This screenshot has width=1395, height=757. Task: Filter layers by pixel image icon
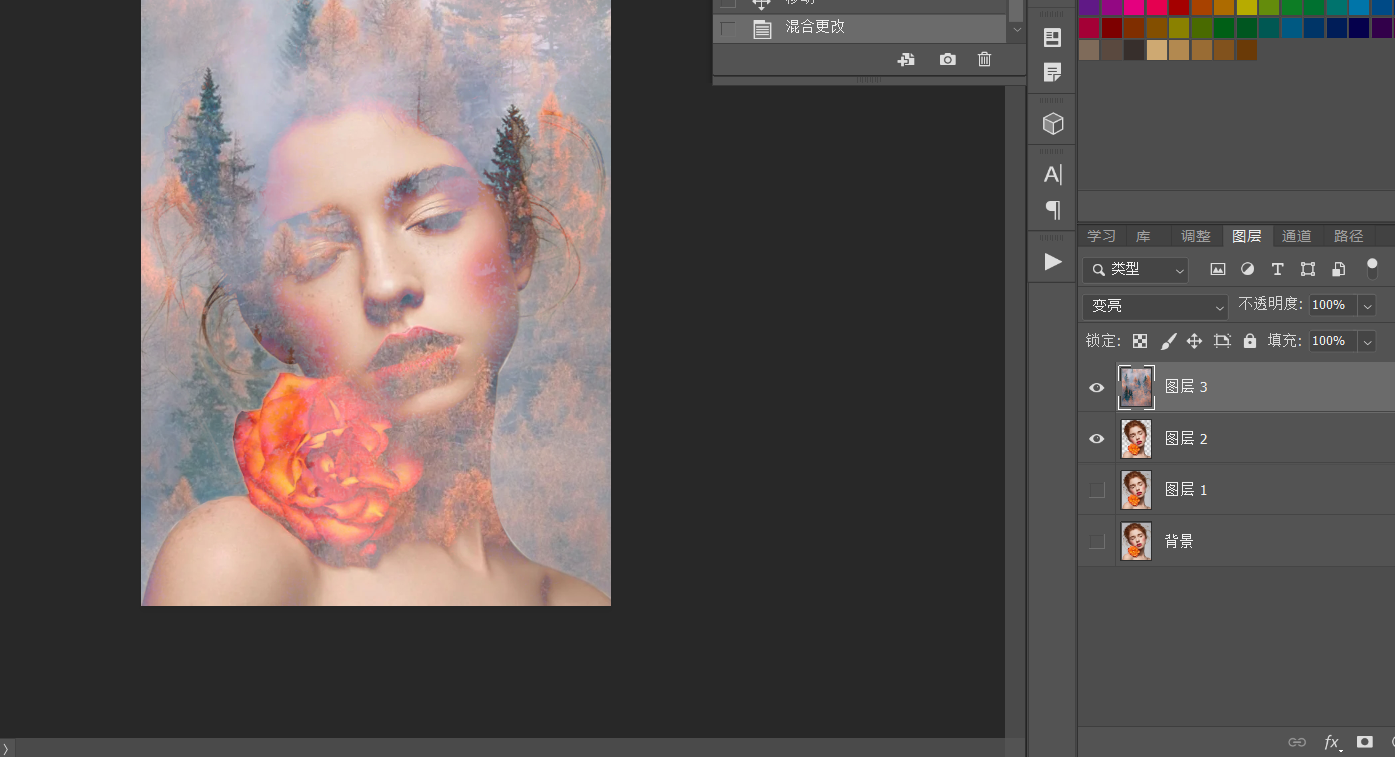pos(1217,269)
